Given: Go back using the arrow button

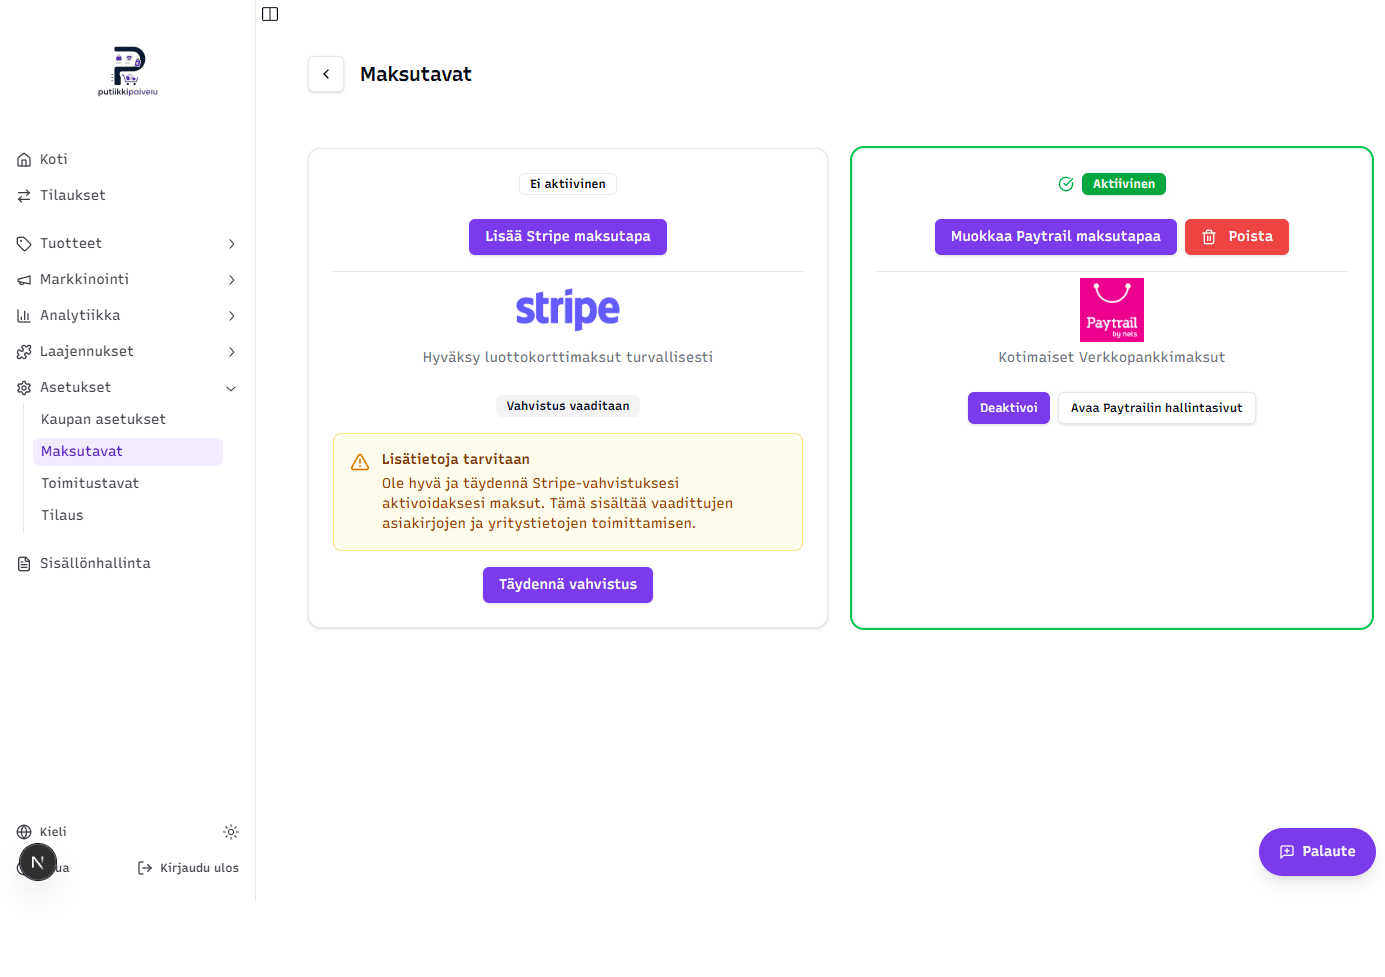Looking at the screenshot, I should [326, 74].
